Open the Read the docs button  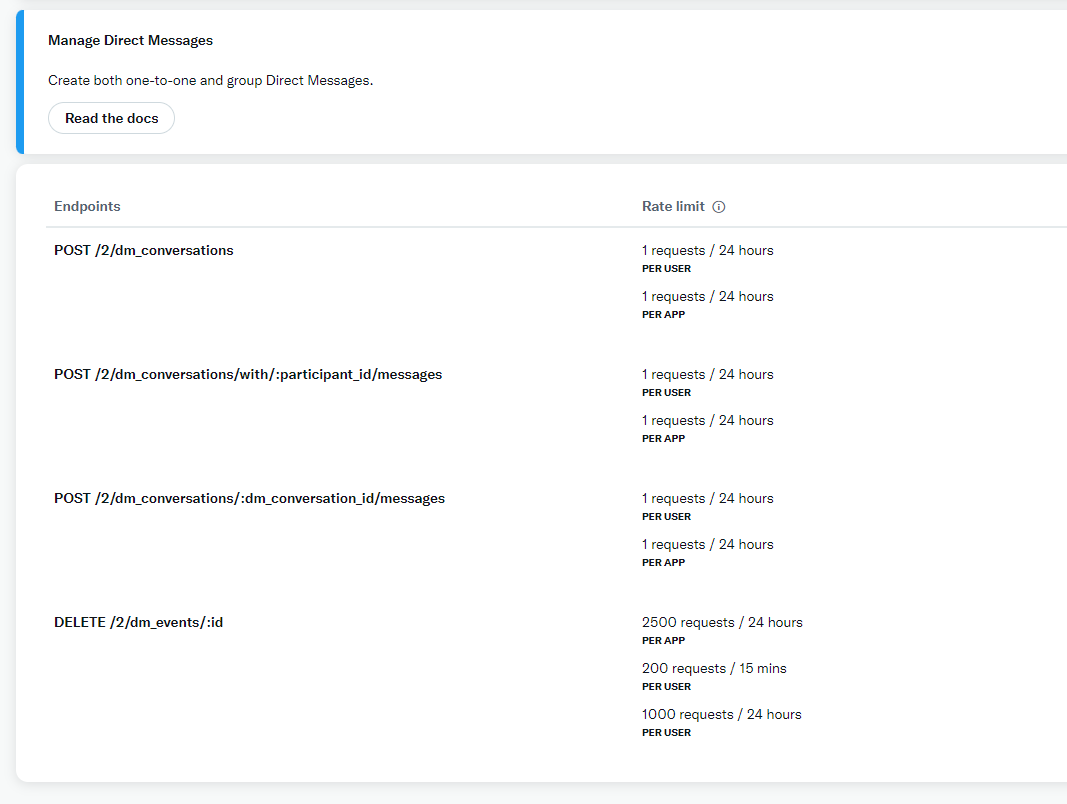point(111,118)
